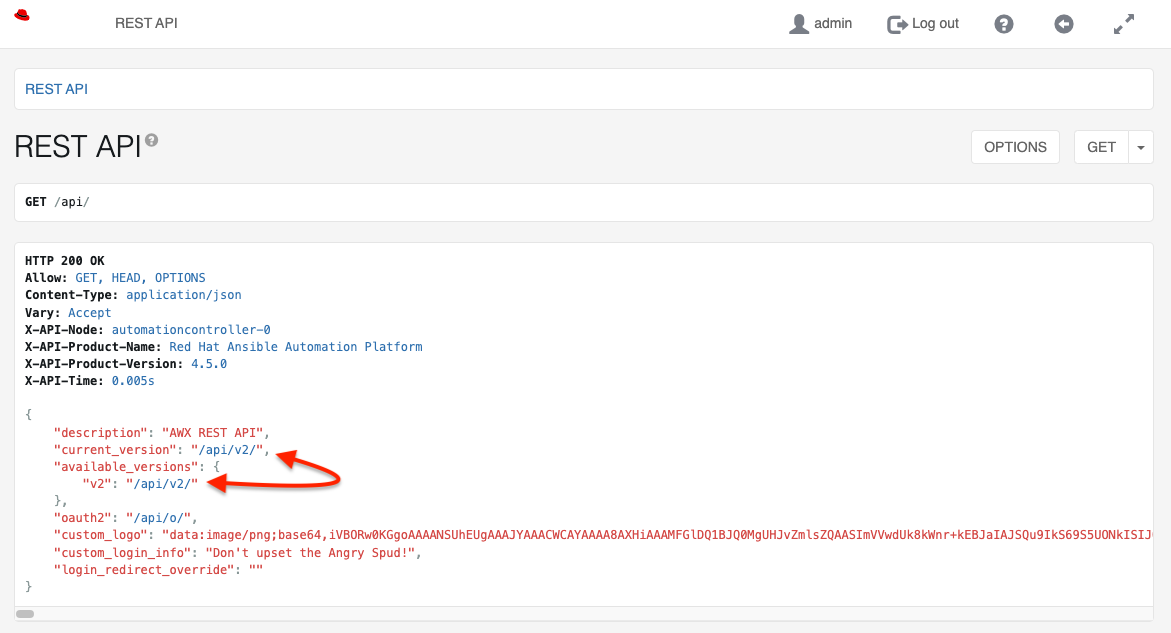The height and width of the screenshot is (633, 1171).
Task: Click the Content-Type header label
Action: pyautogui.click(x=72, y=295)
